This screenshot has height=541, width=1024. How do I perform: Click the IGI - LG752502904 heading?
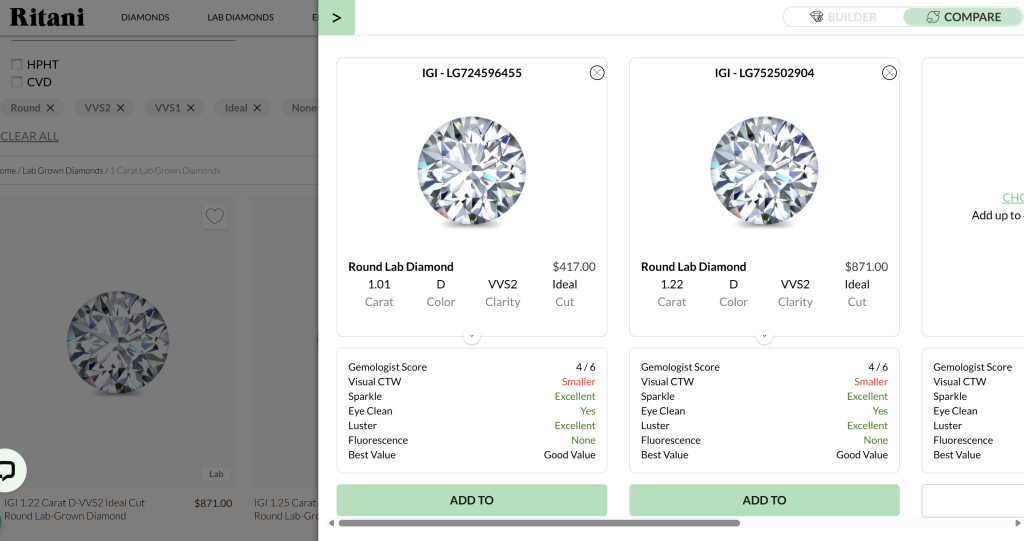coord(764,73)
